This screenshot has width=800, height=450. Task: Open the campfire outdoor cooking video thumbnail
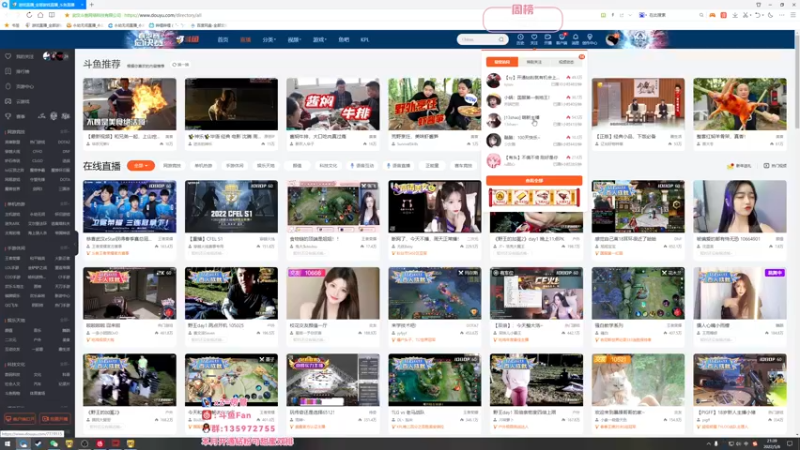point(130,104)
